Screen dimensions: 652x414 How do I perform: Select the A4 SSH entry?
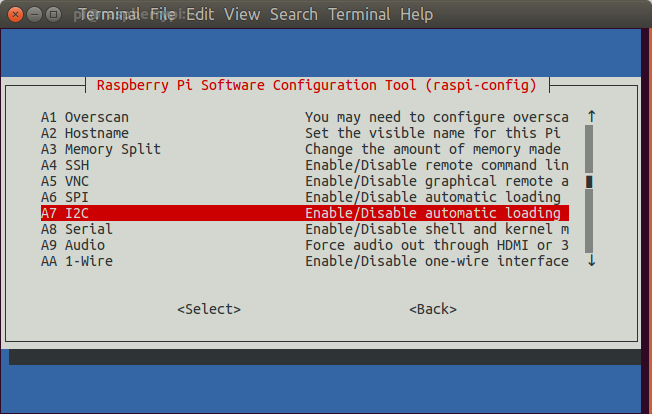tap(304, 165)
